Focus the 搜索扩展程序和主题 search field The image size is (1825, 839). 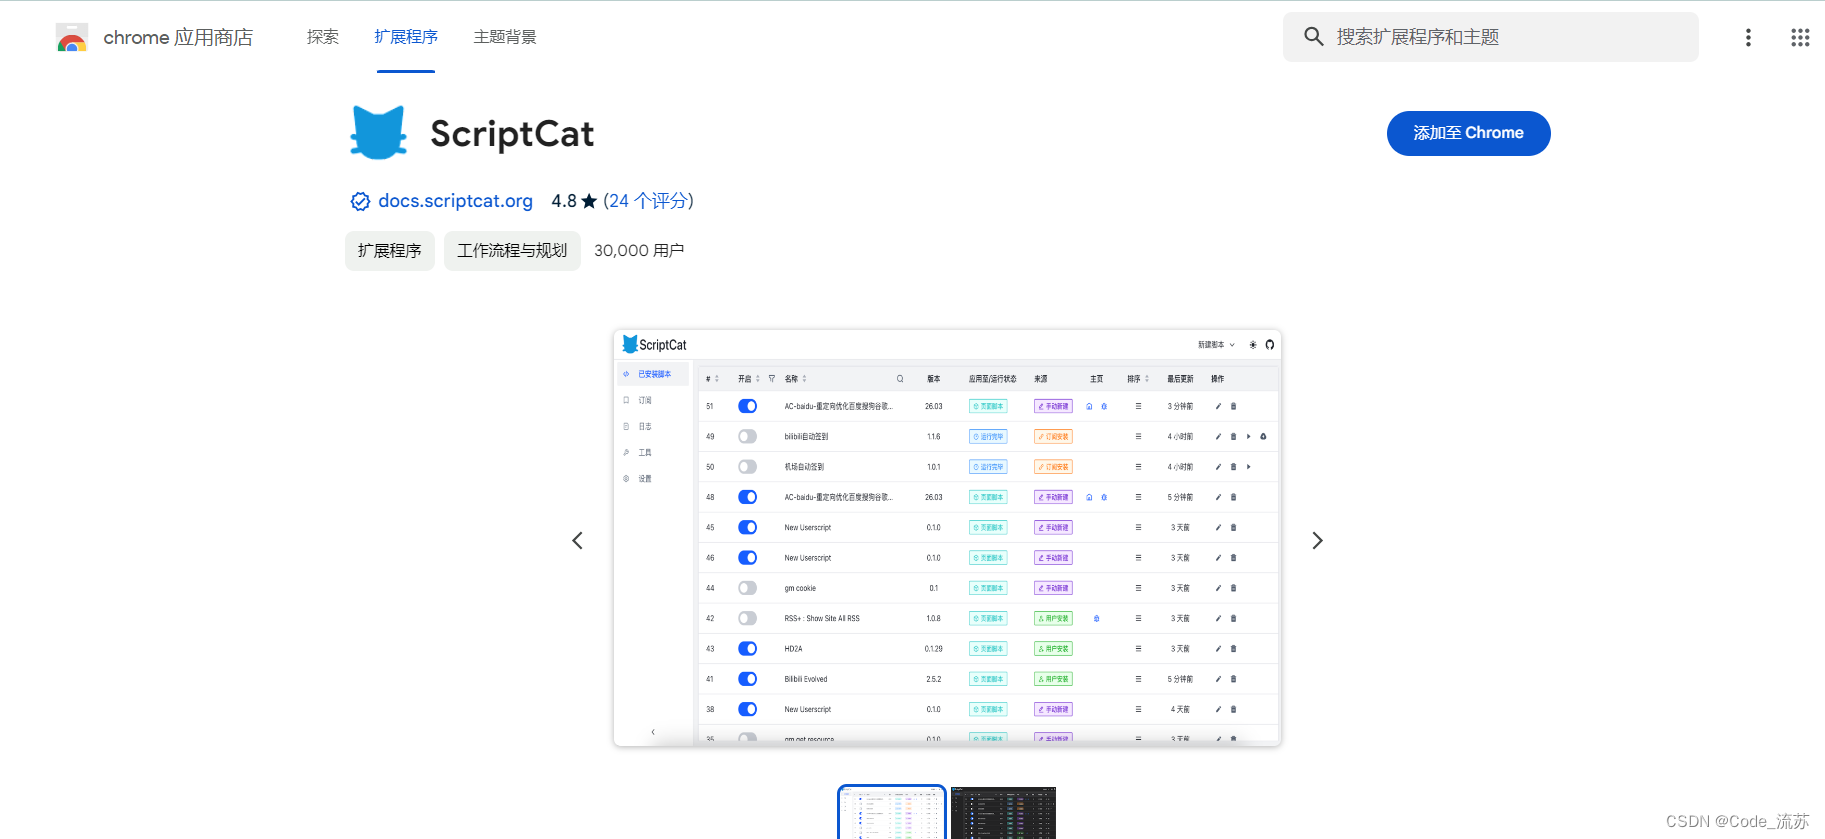pos(1490,37)
